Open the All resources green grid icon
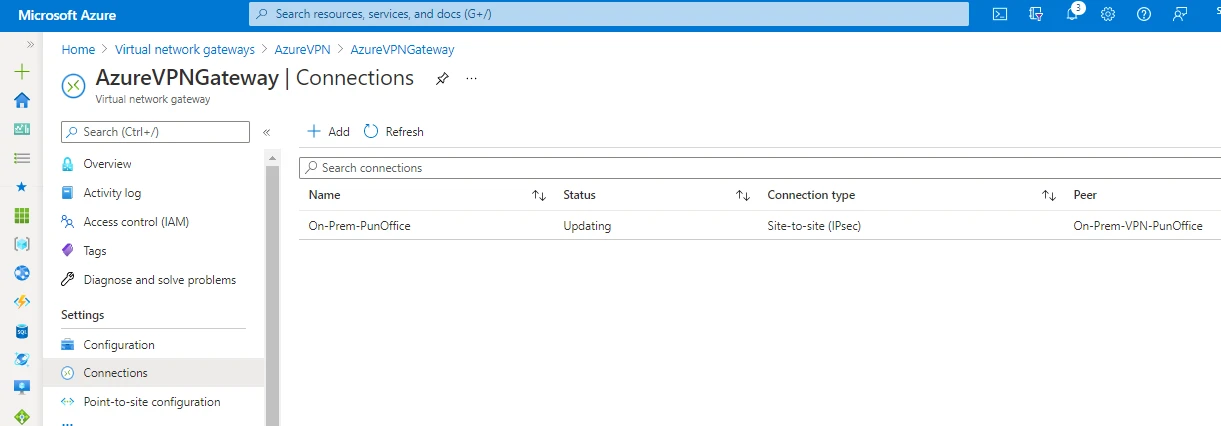 click(21, 216)
